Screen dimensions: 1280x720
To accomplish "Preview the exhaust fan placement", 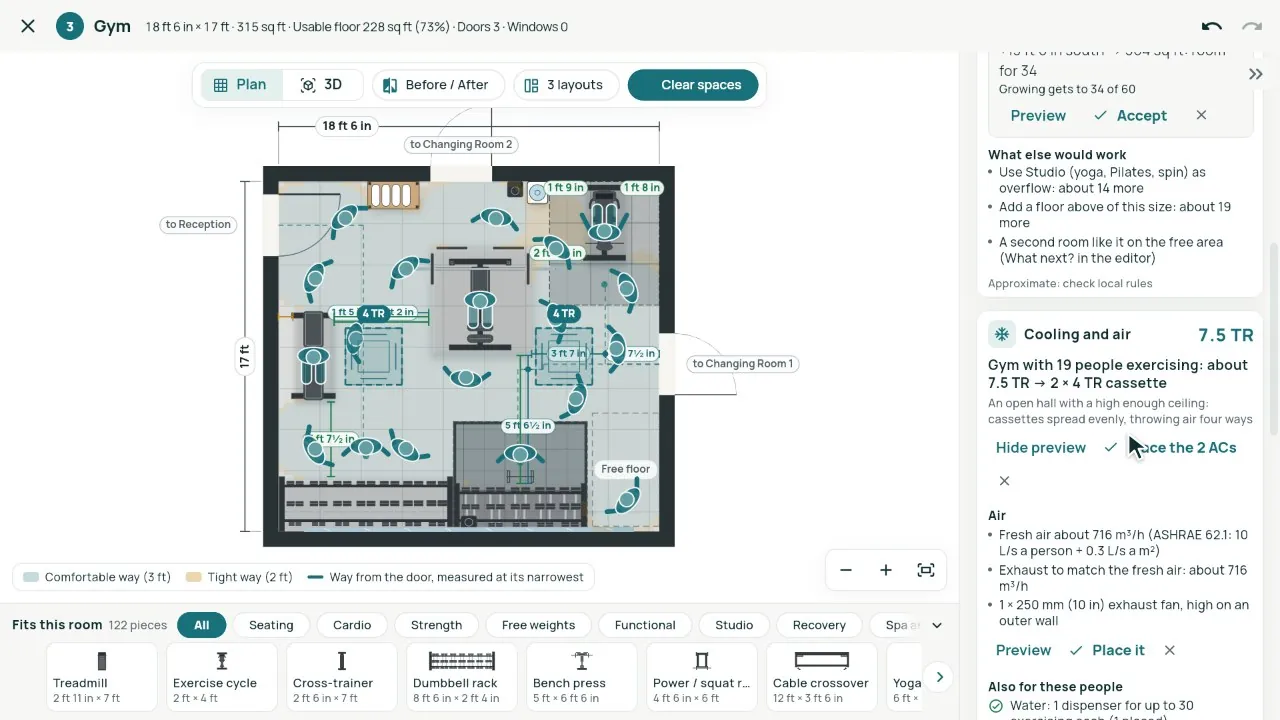I will (1023, 650).
